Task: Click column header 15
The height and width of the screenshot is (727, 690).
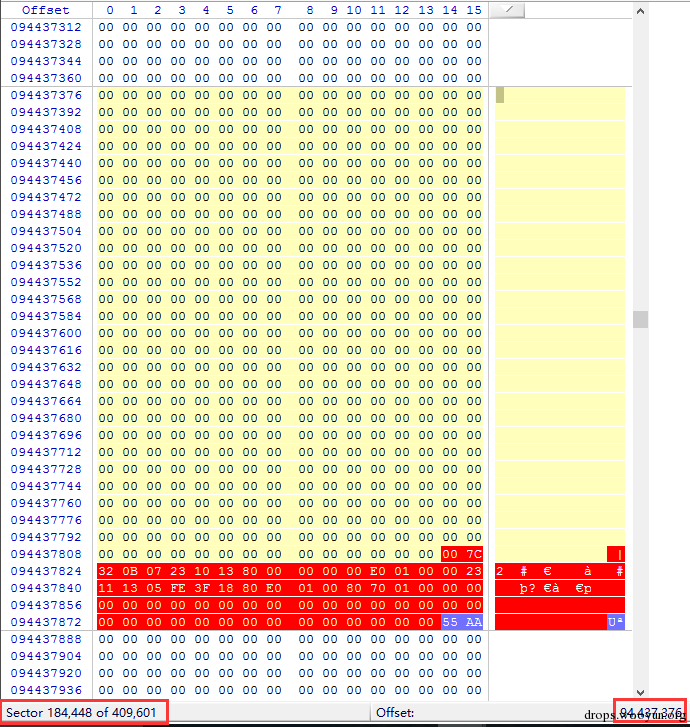Action: point(474,10)
